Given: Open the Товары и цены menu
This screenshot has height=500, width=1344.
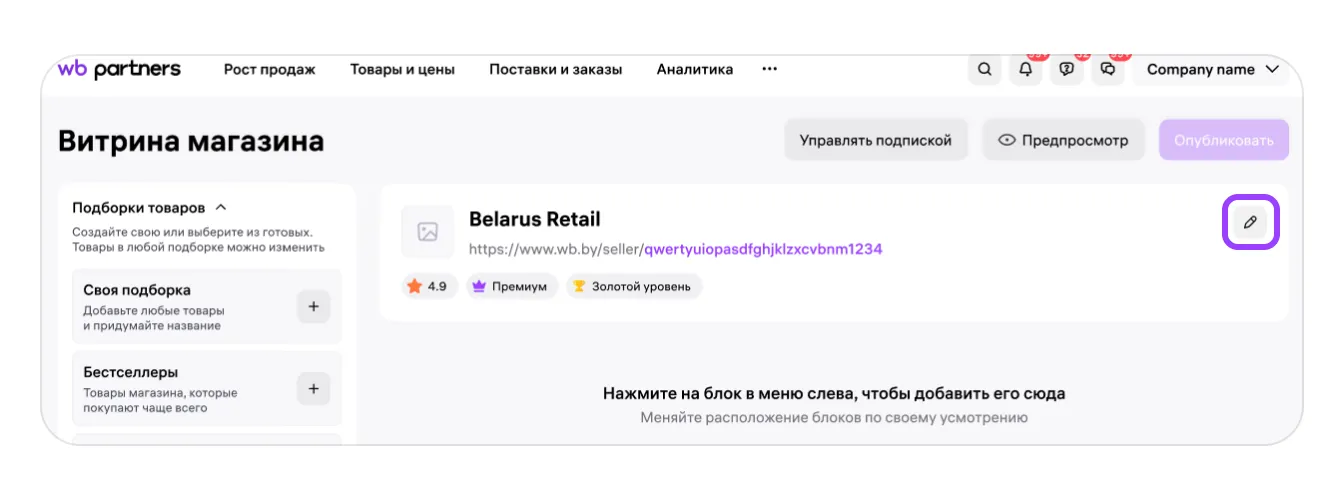Looking at the screenshot, I should click(x=402, y=70).
